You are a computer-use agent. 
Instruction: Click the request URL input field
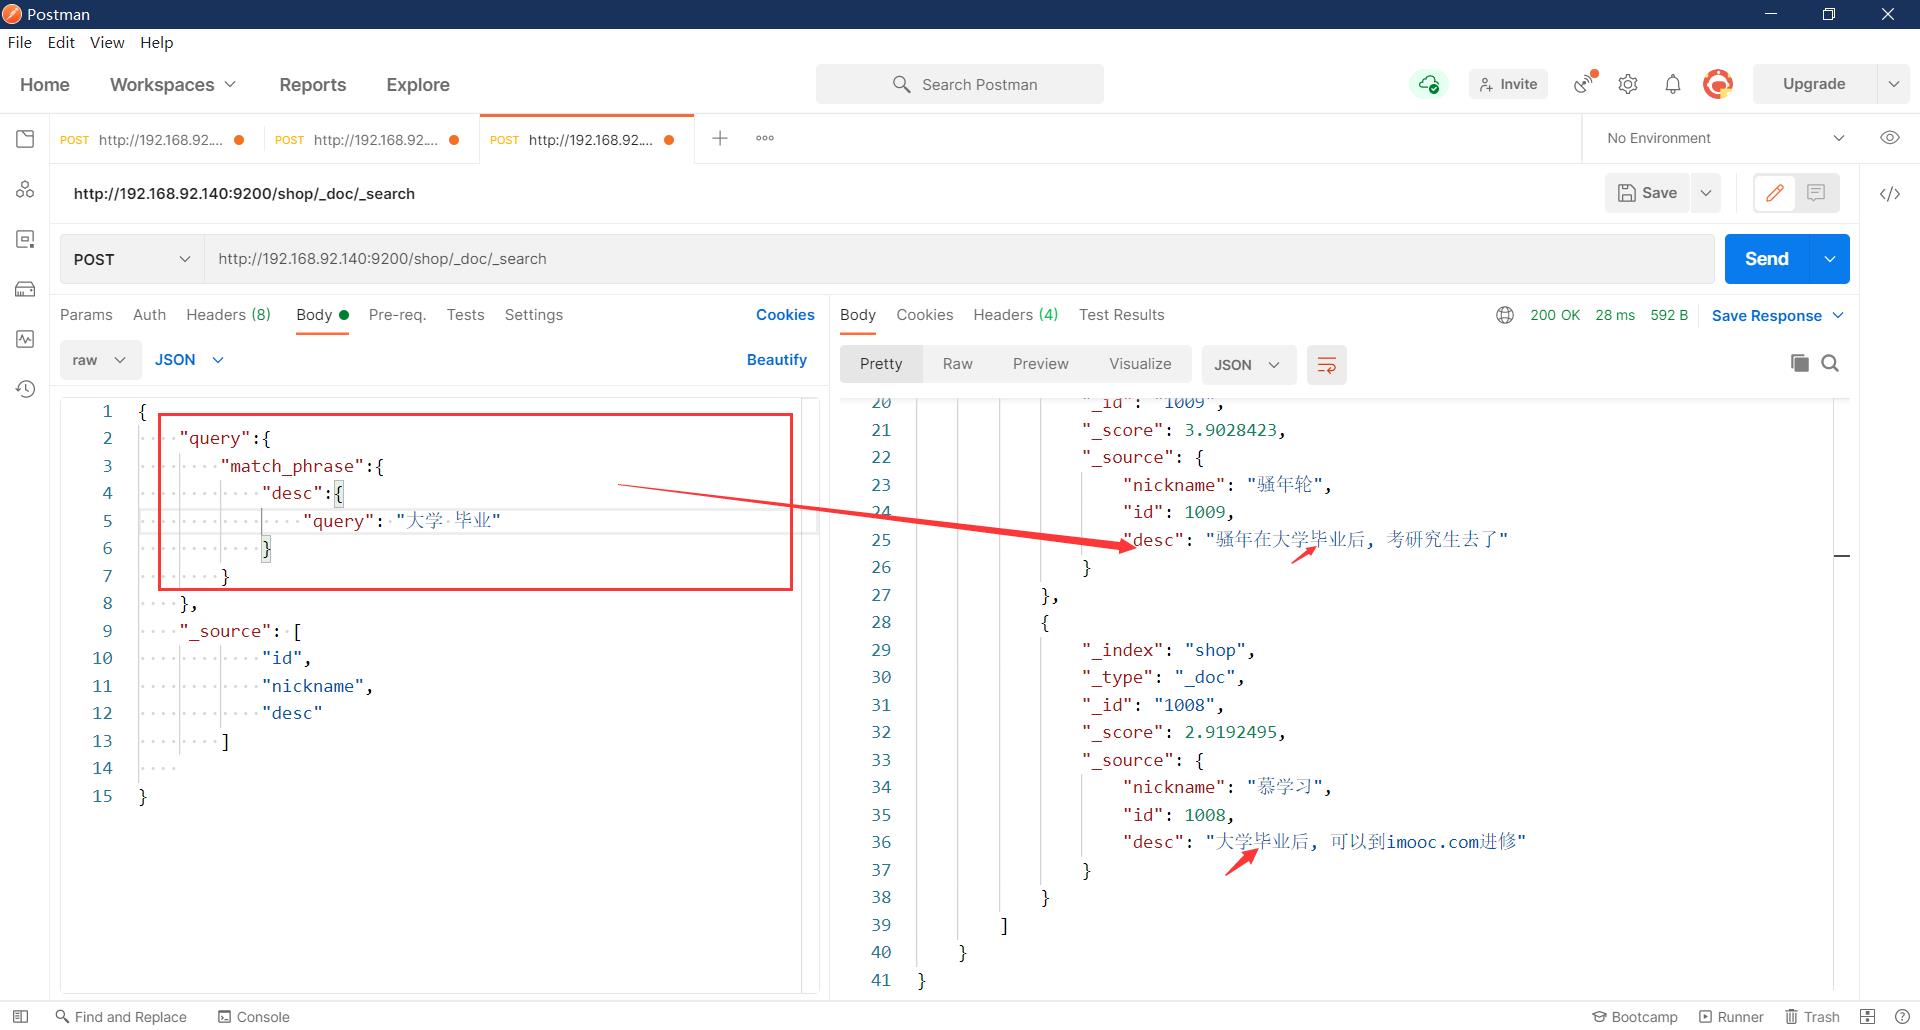(959, 259)
